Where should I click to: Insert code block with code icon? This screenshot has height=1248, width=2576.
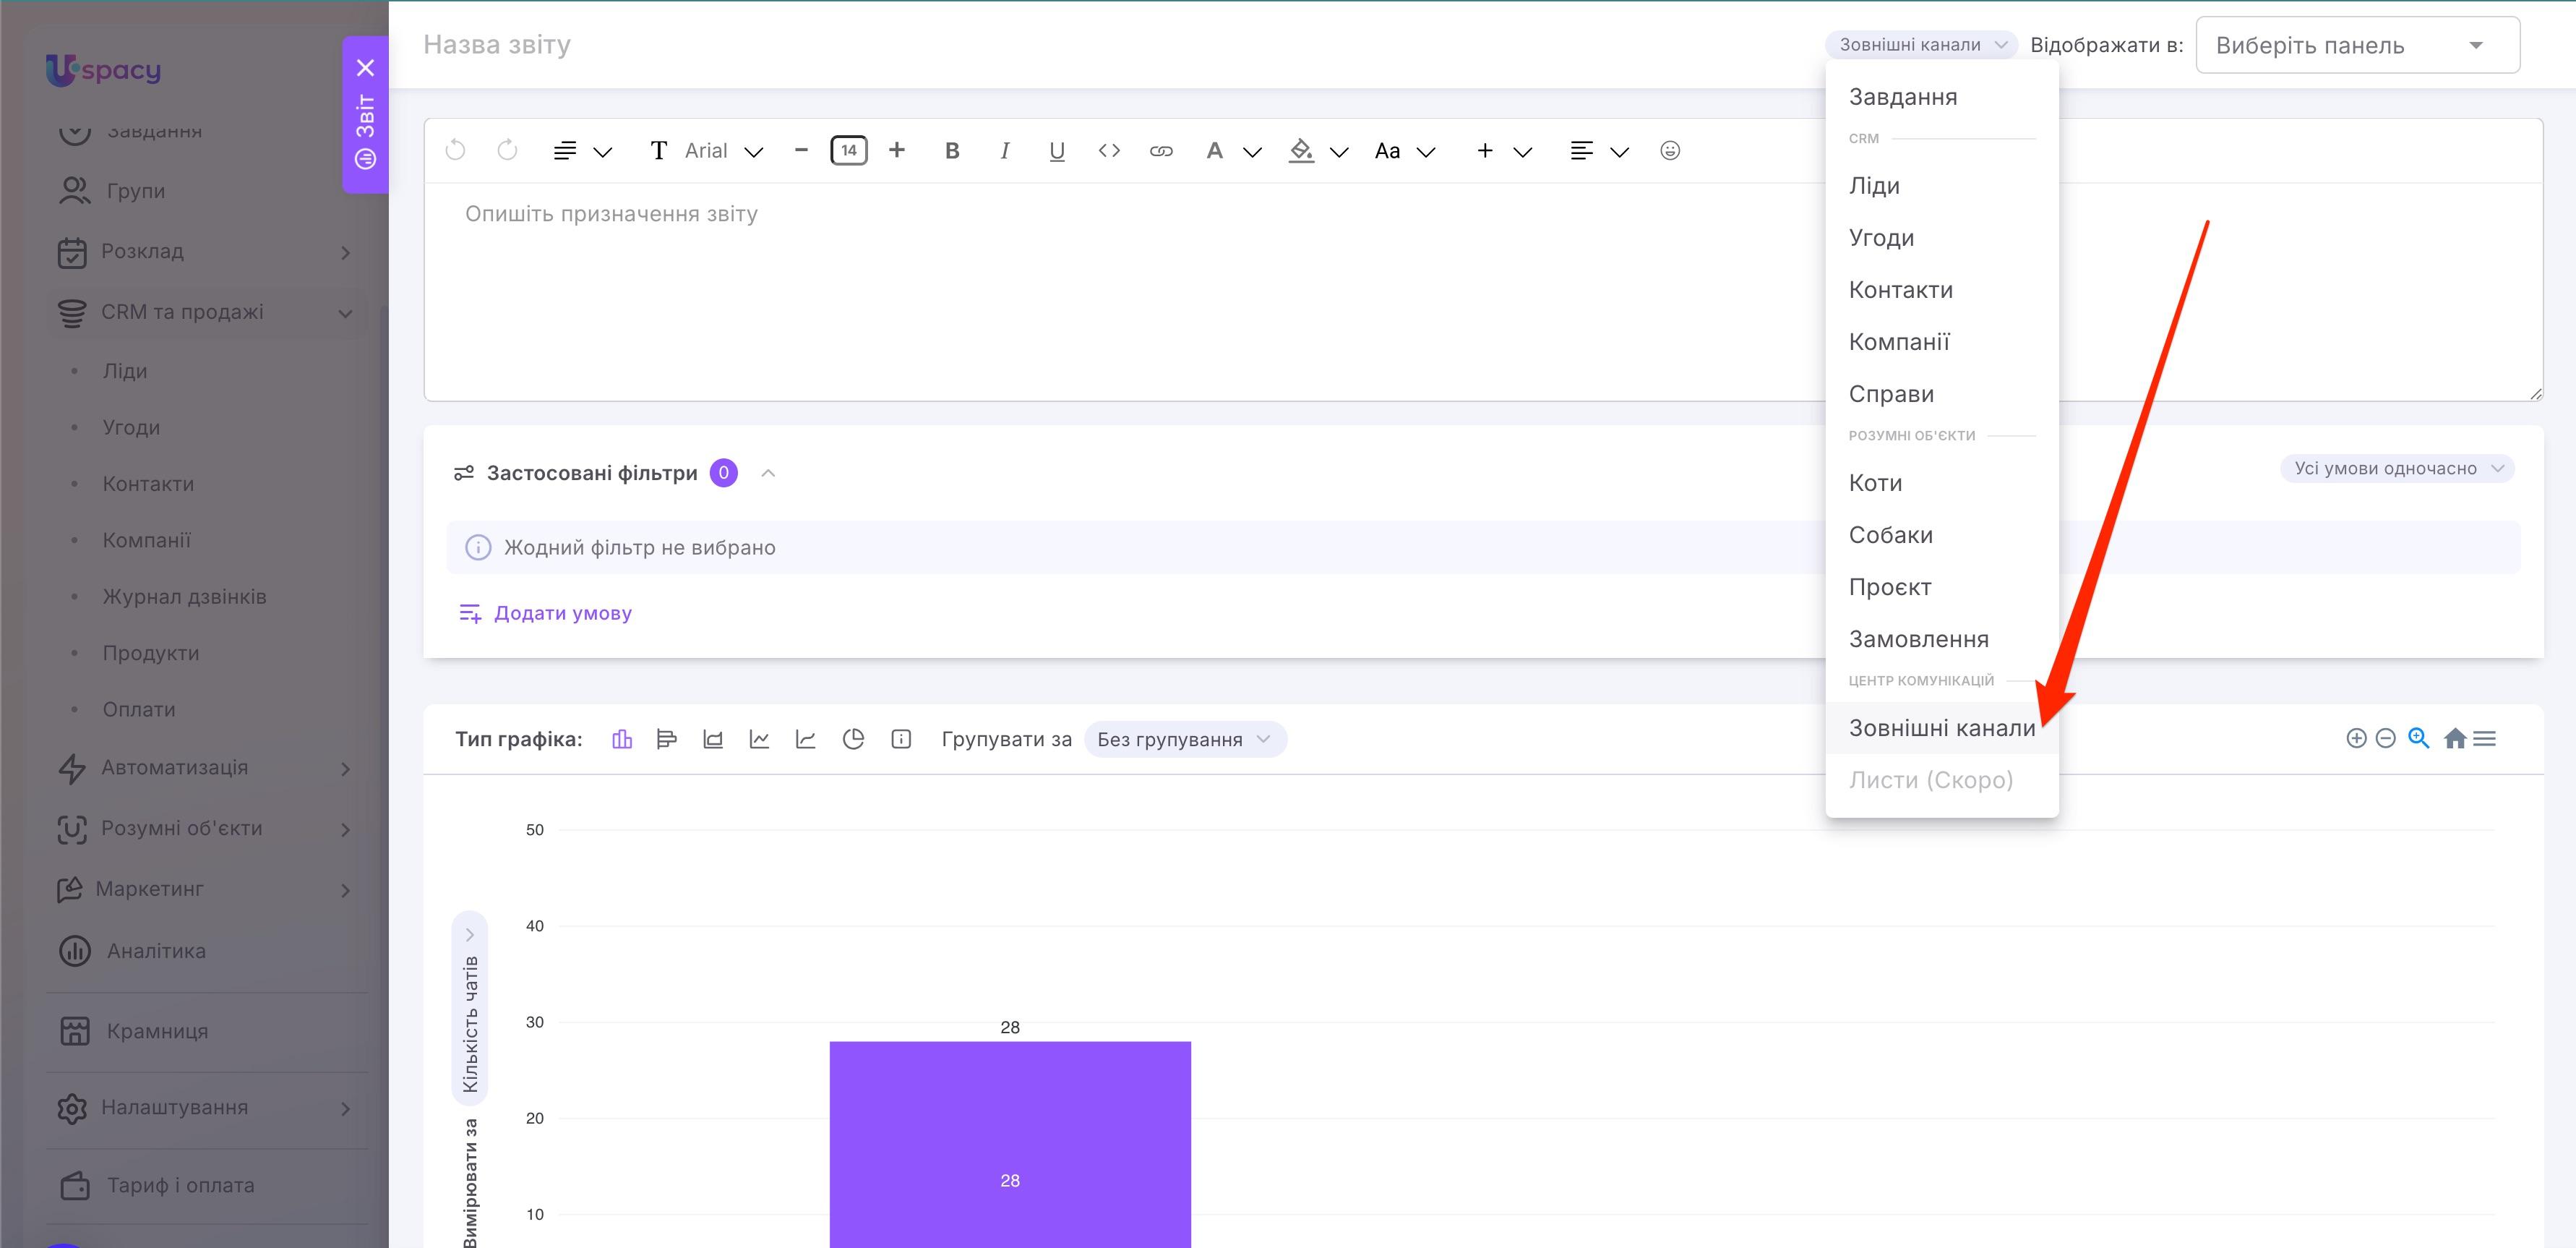[x=1109, y=151]
